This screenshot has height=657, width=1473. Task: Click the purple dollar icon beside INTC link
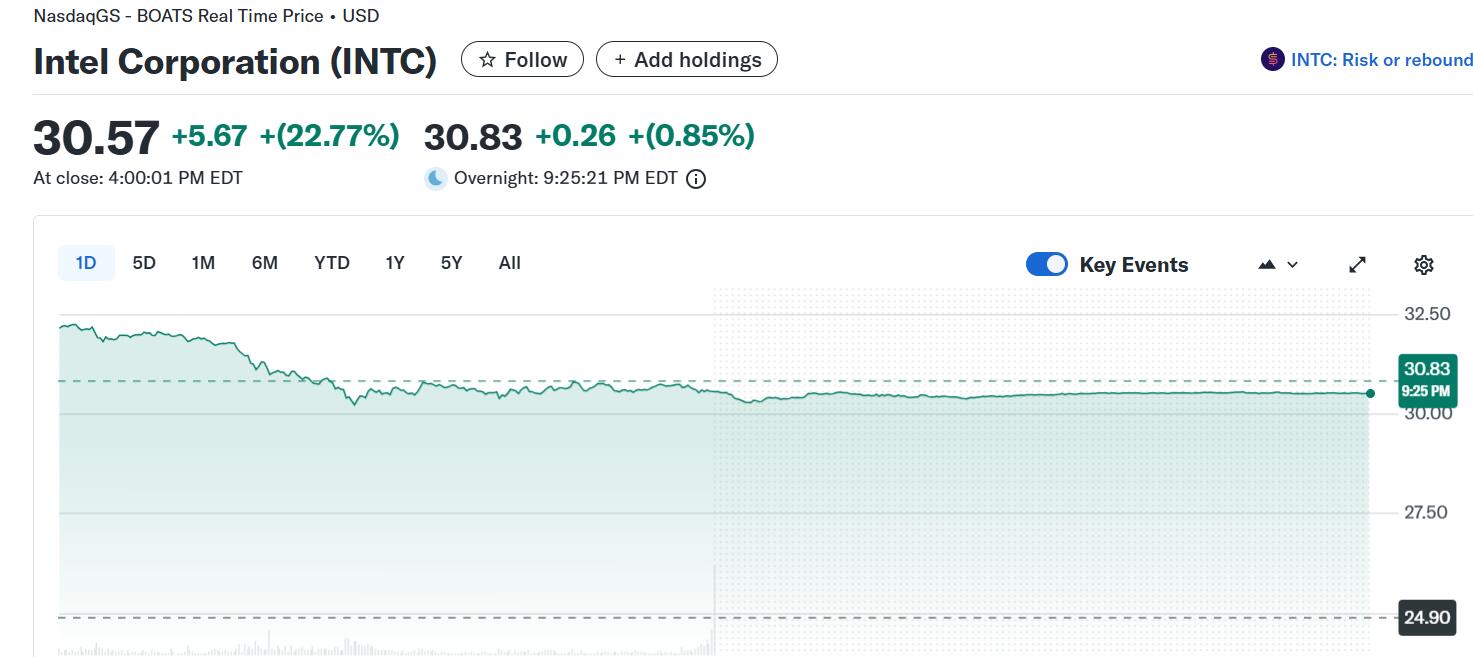click(1272, 60)
